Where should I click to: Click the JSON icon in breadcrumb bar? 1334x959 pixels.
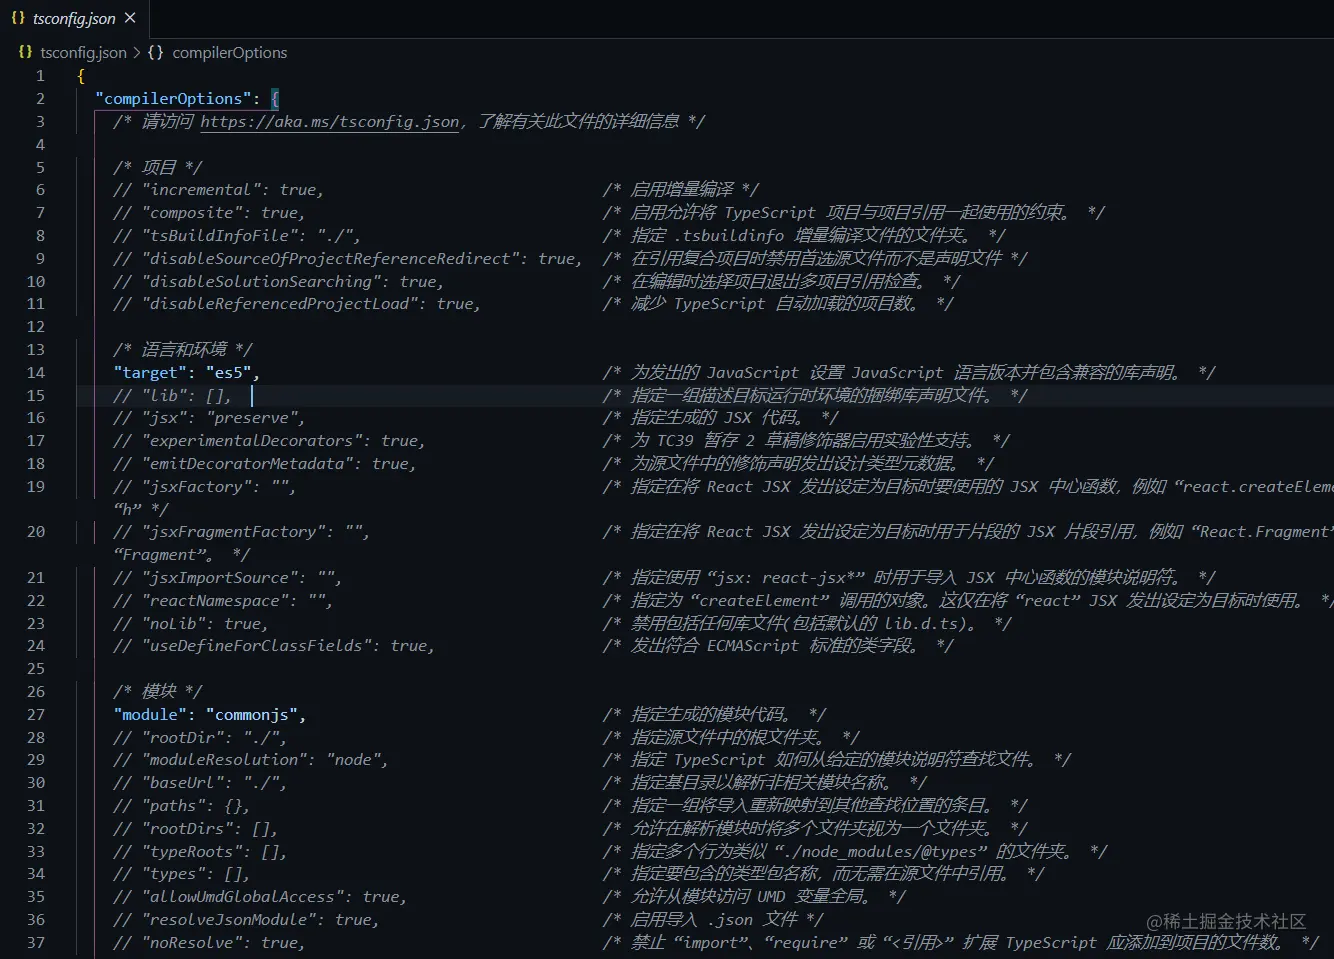click(25, 52)
